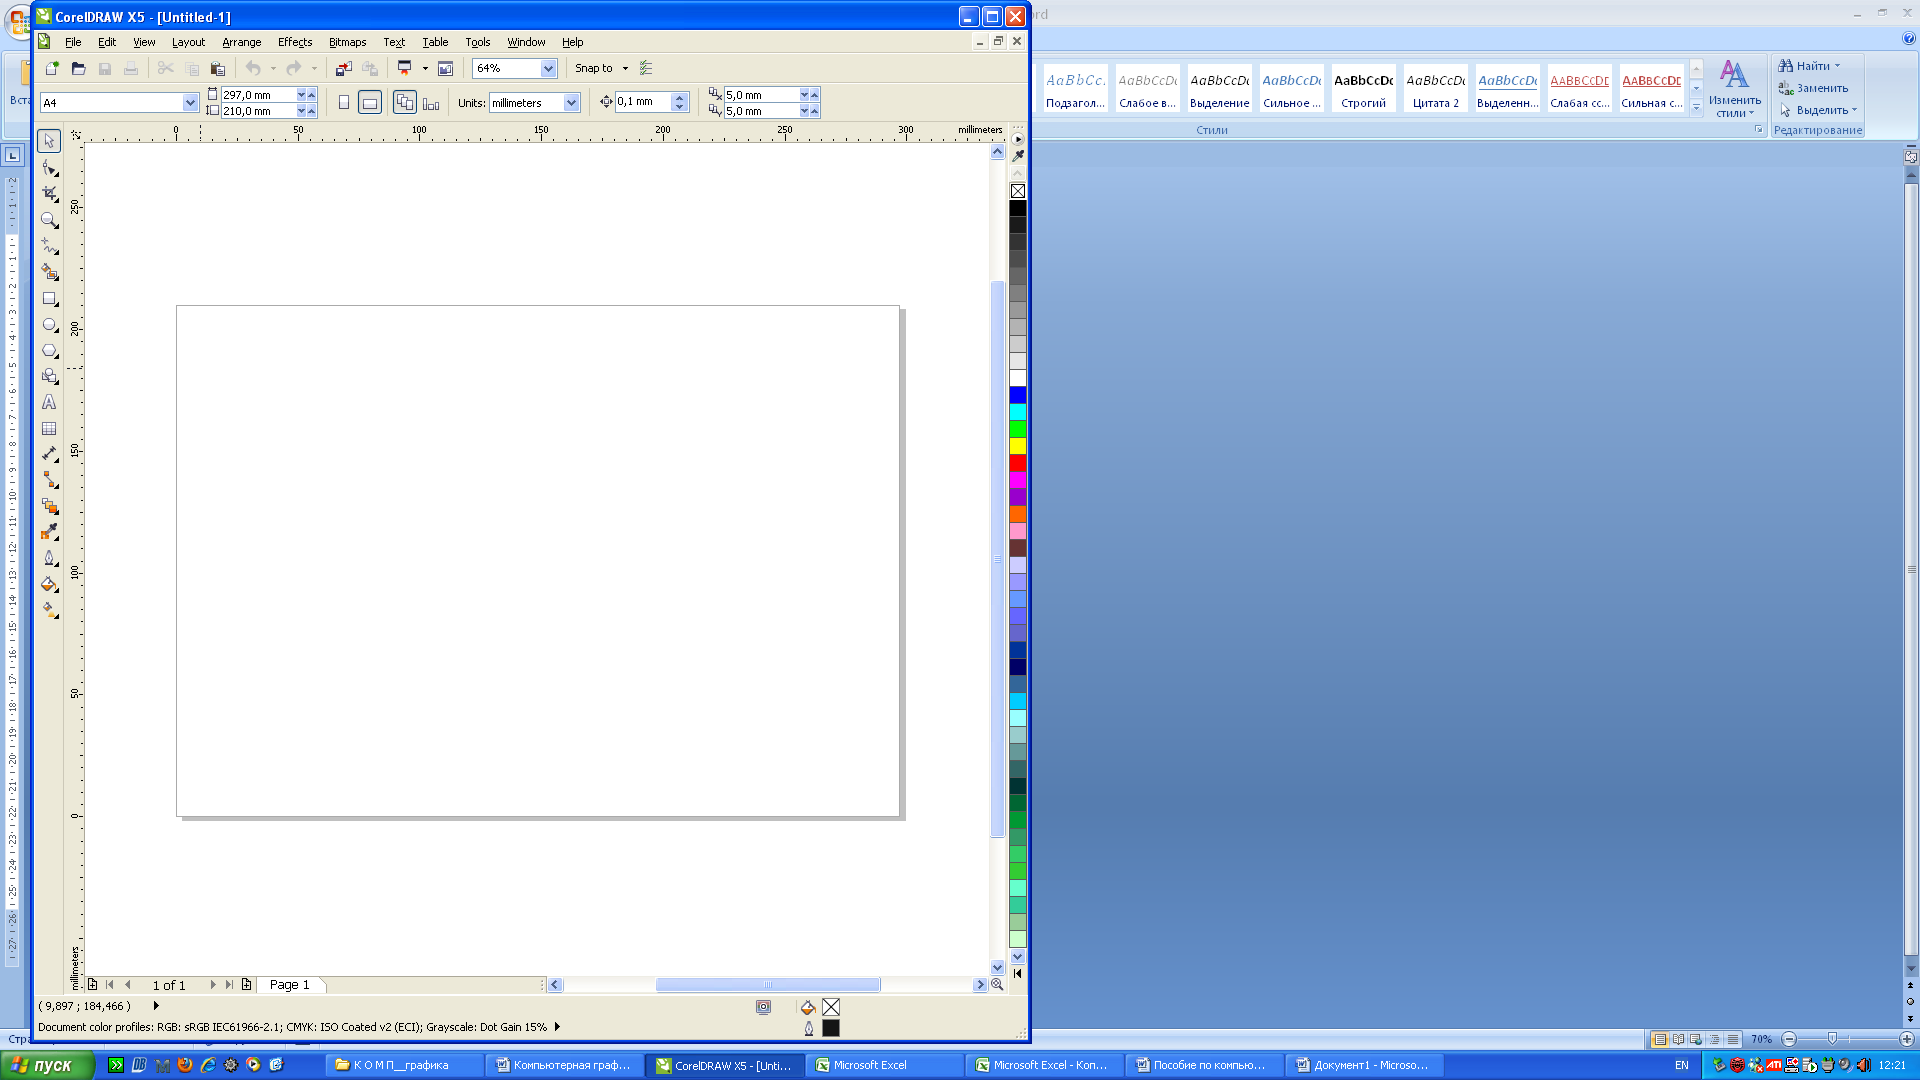The image size is (1920, 1080).
Task: Apply the Строгий style in Word
Action: click(1363, 89)
